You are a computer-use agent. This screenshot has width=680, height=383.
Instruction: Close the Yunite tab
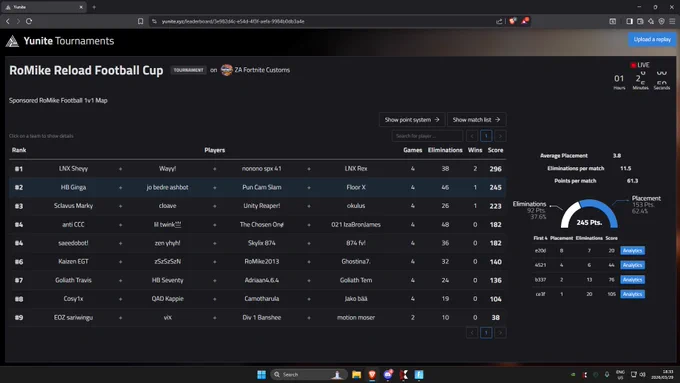click(x=81, y=7)
